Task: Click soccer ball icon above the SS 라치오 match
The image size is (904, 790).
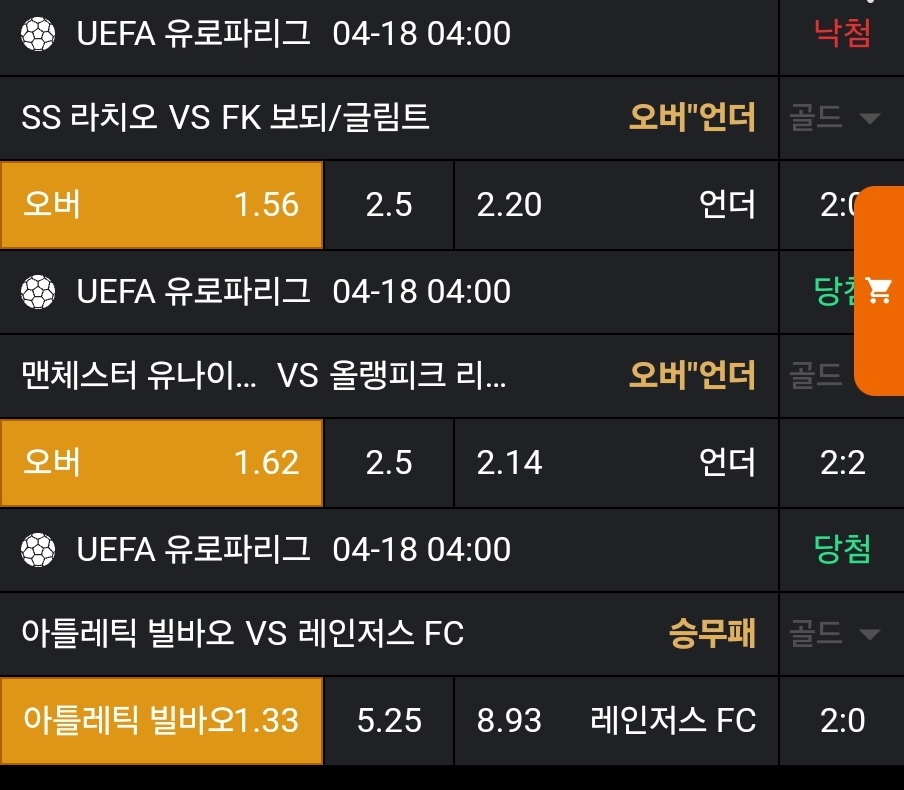Action: (38, 34)
